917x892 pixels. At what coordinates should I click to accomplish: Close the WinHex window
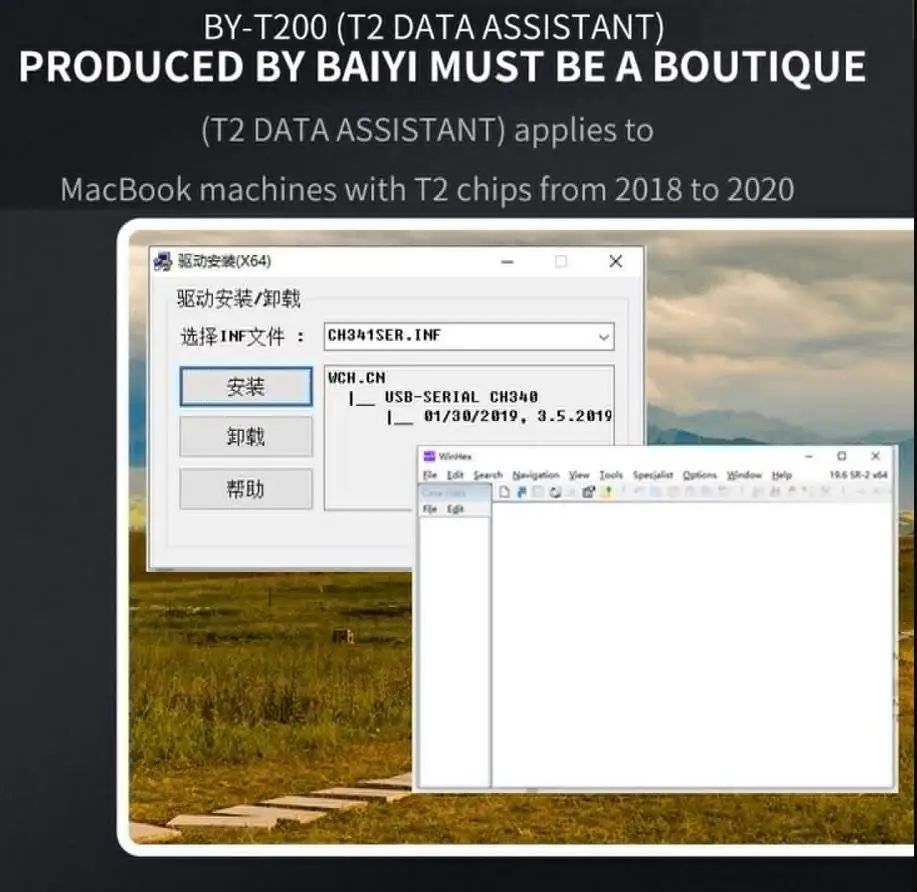875,456
